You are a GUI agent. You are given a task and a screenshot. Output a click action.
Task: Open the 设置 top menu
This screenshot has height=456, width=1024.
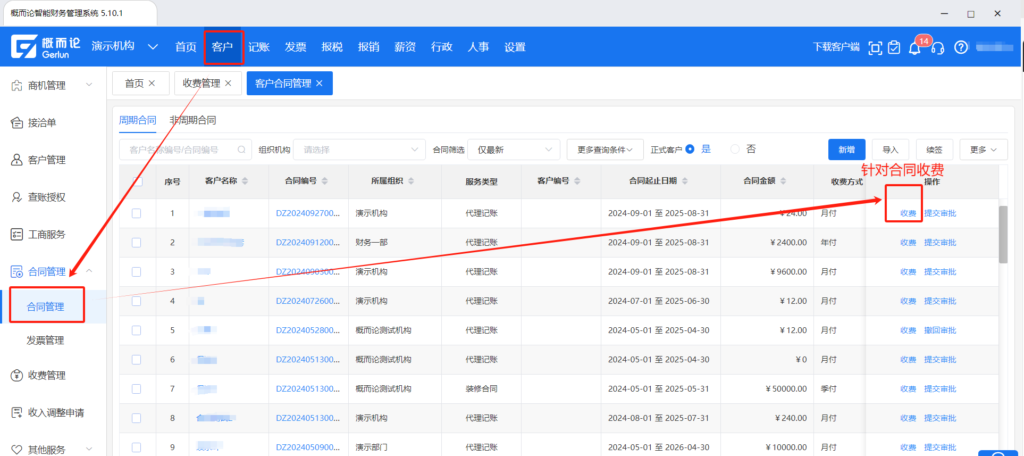515,46
